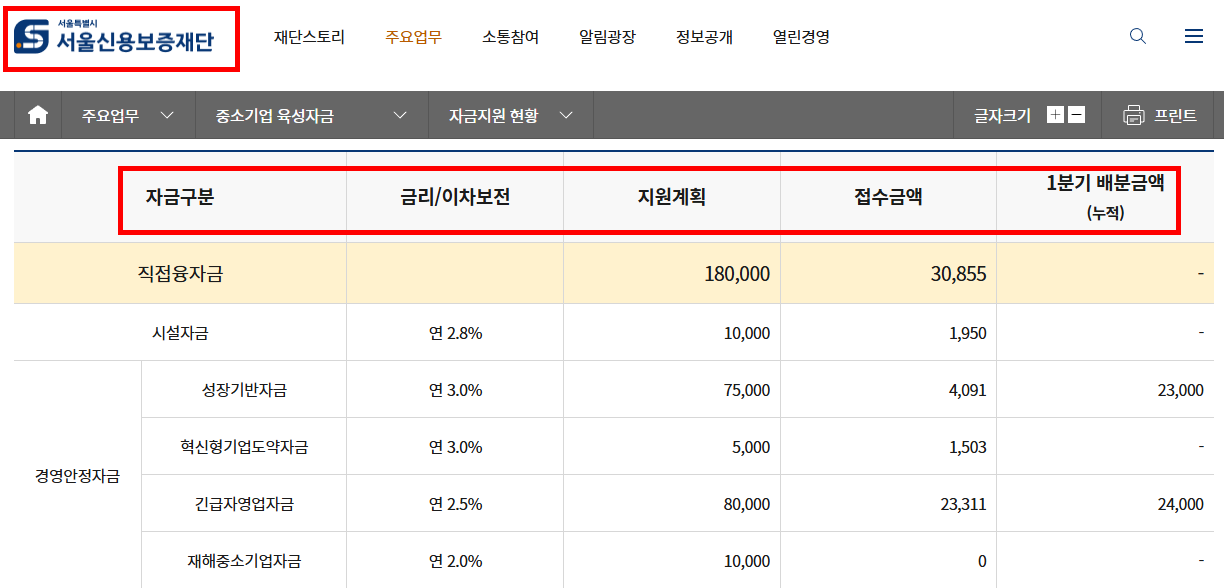Open the 열린경영 section
Screen dimensions: 1224x588
pos(800,36)
